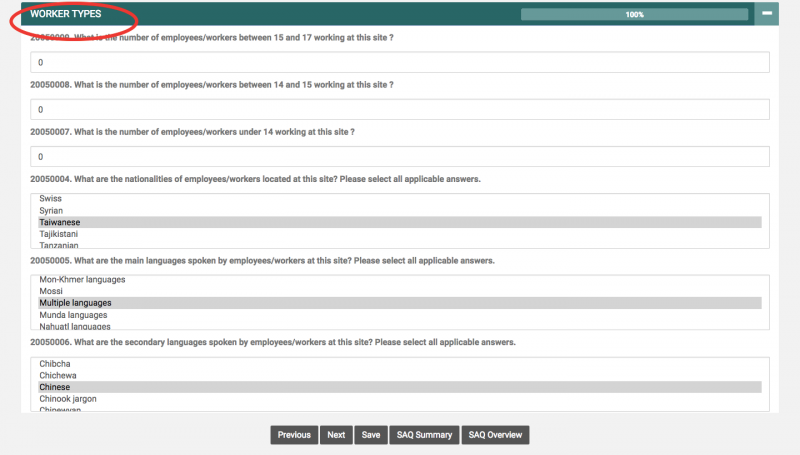Edit the workers under 14 field
The width and height of the screenshot is (800, 455).
400,157
